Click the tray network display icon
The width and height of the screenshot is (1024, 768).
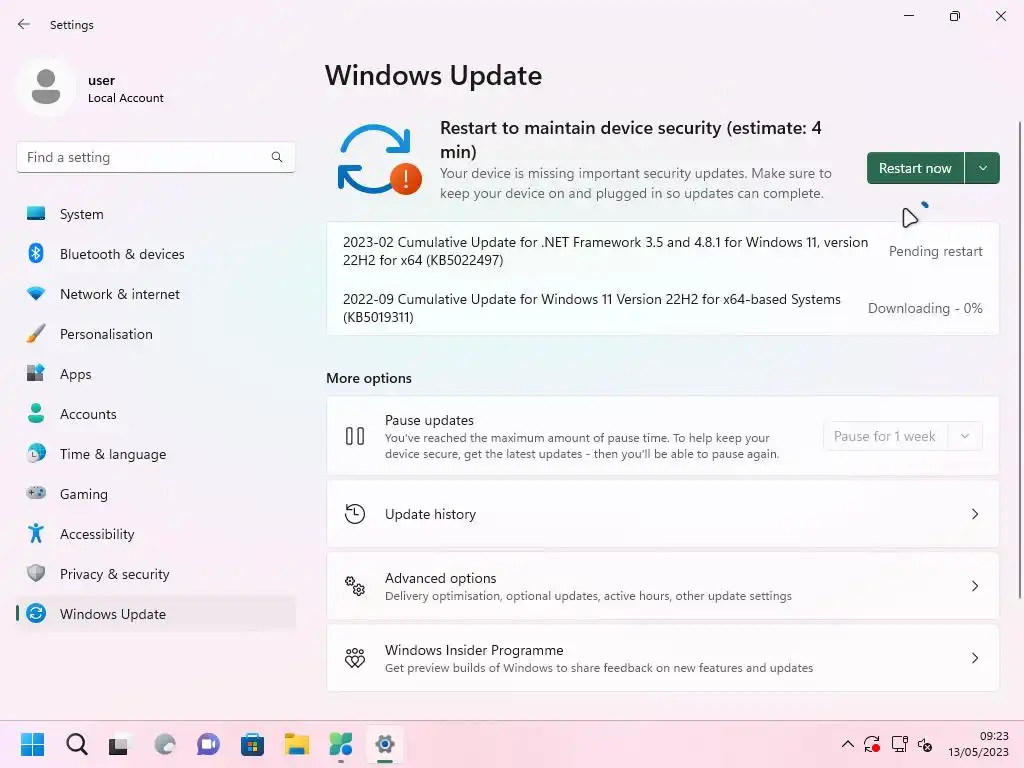899,744
